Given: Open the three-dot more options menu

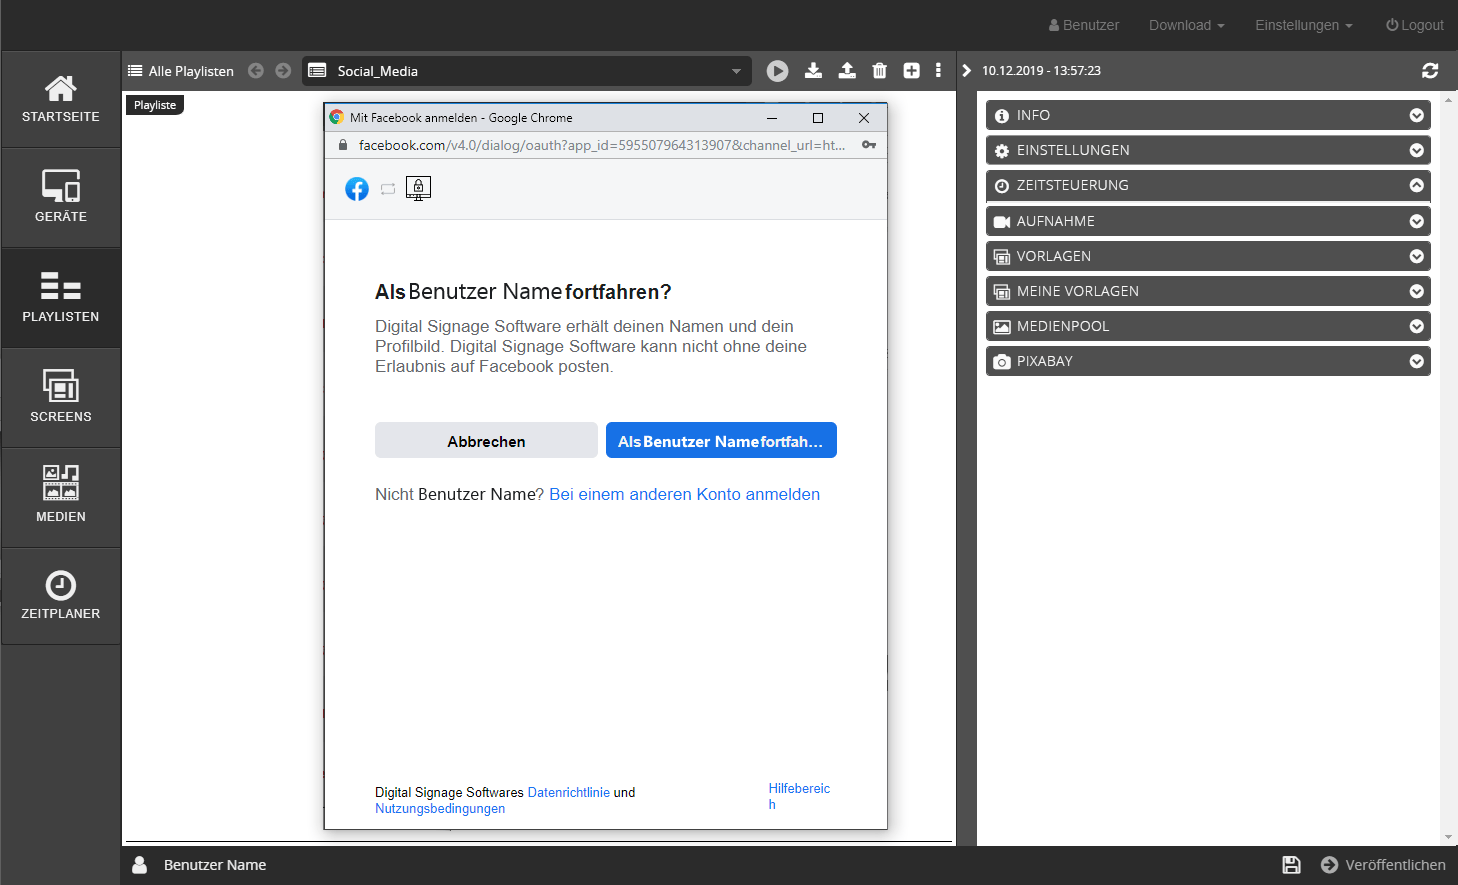Looking at the screenshot, I should pyautogui.click(x=938, y=71).
